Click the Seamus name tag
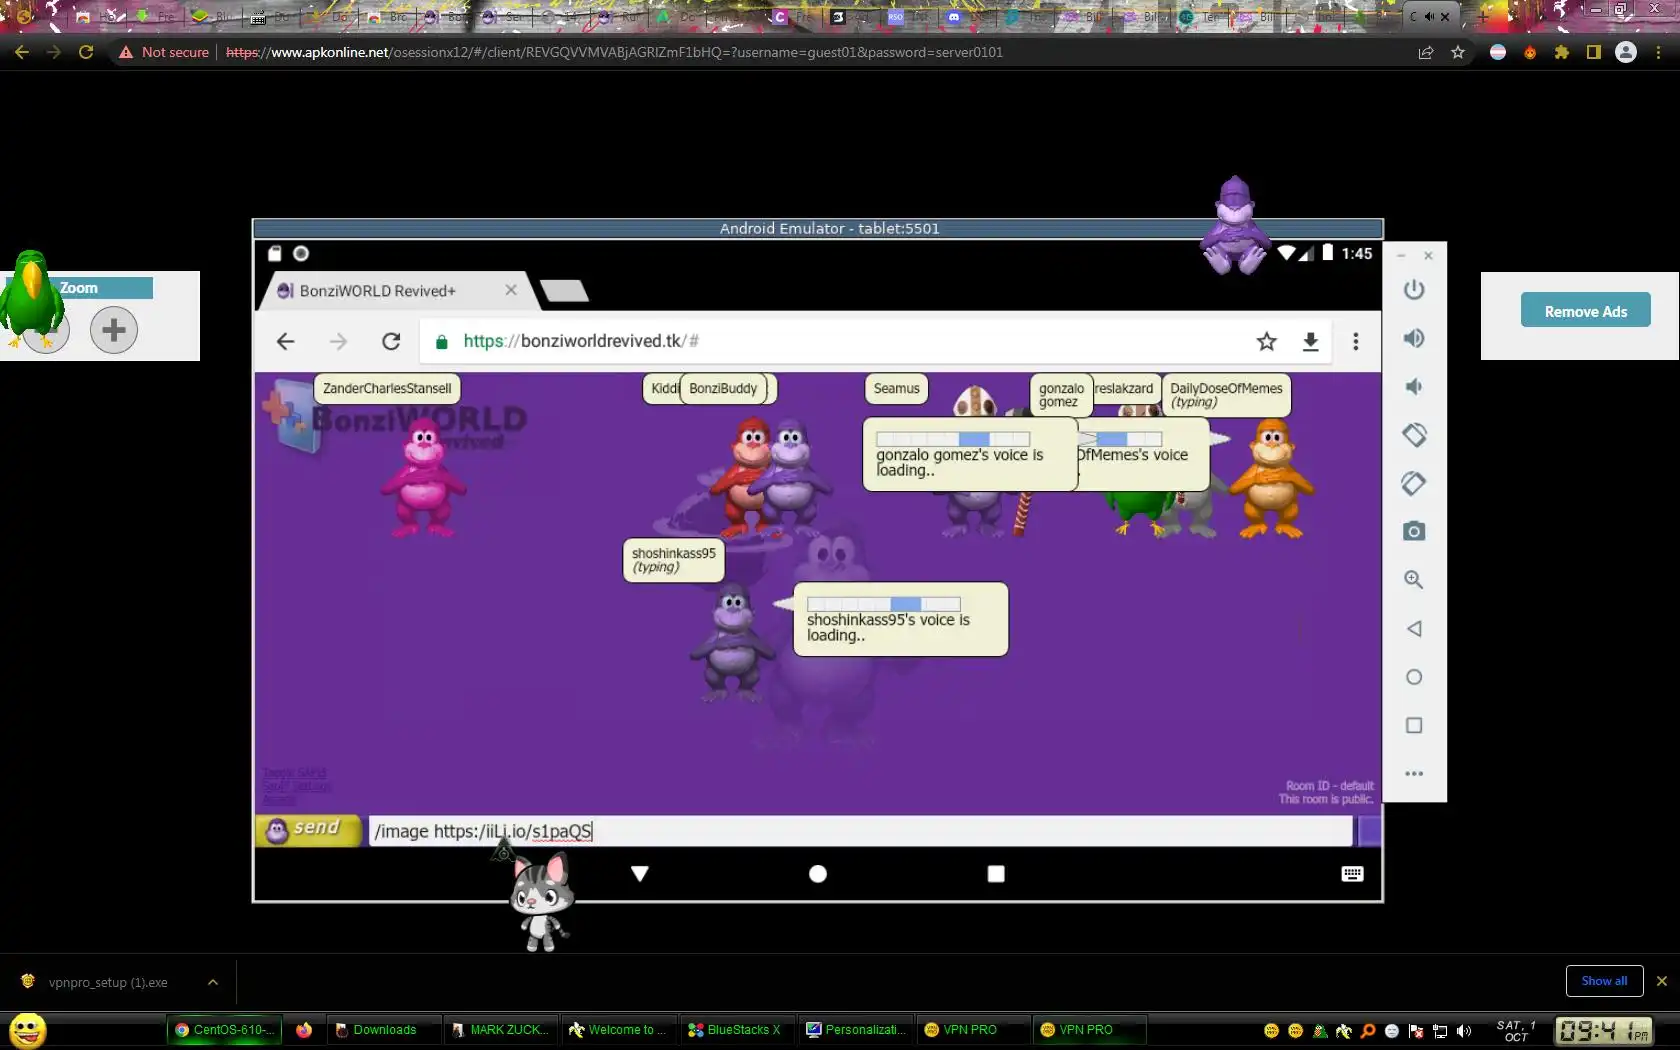Screen dimensions: 1680x1050 [896, 389]
